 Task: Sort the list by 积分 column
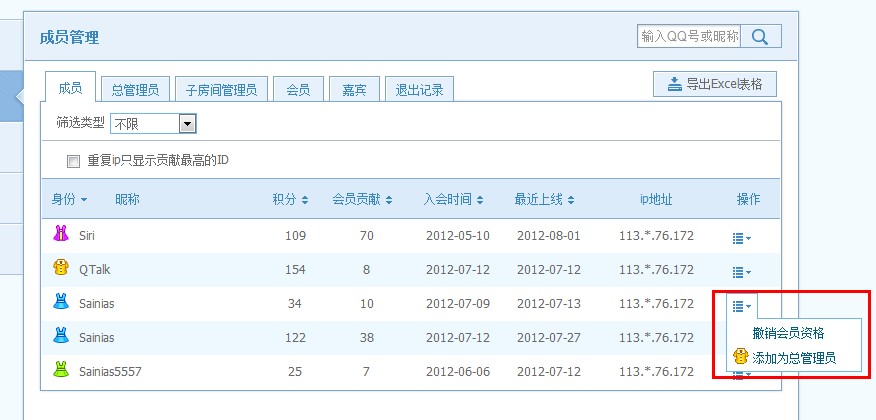pos(290,200)
